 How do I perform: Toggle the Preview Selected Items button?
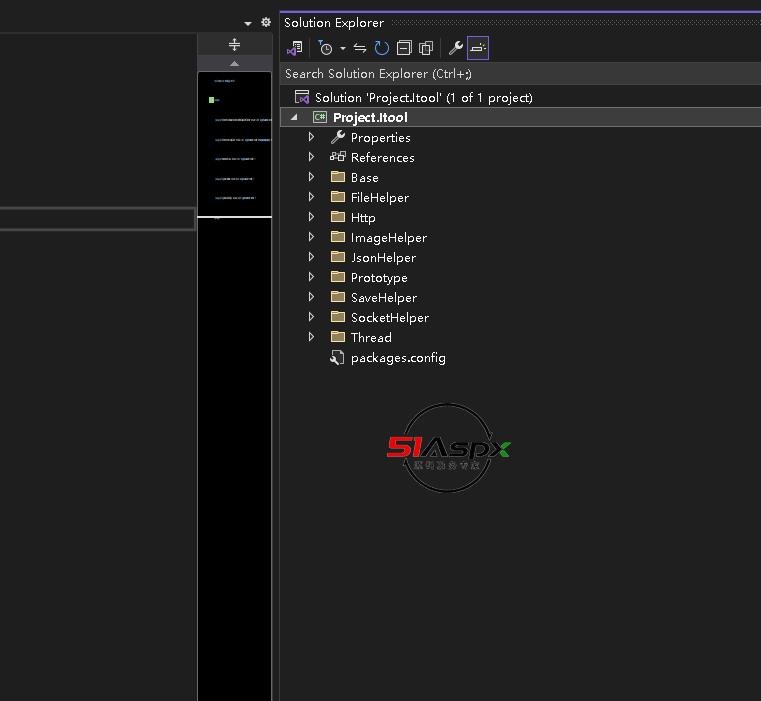tap(478, 48)
